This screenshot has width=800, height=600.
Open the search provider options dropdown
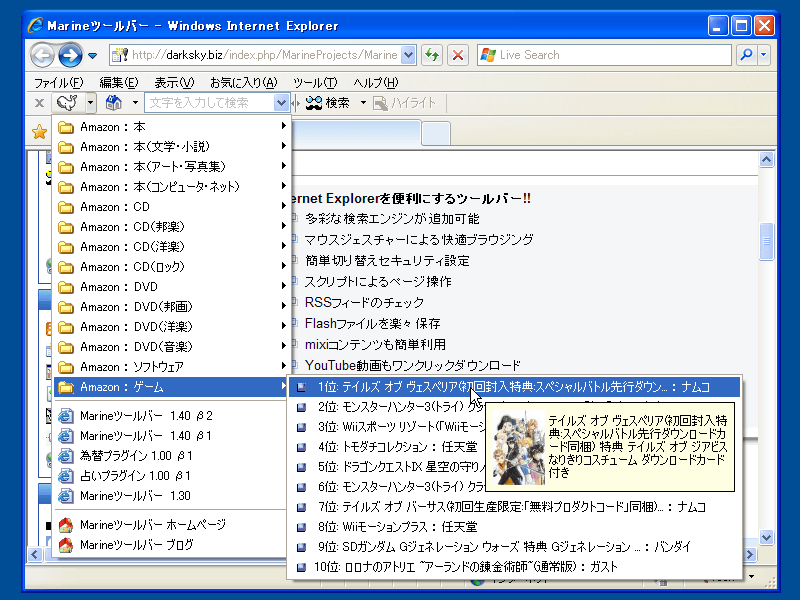point(764,55)
